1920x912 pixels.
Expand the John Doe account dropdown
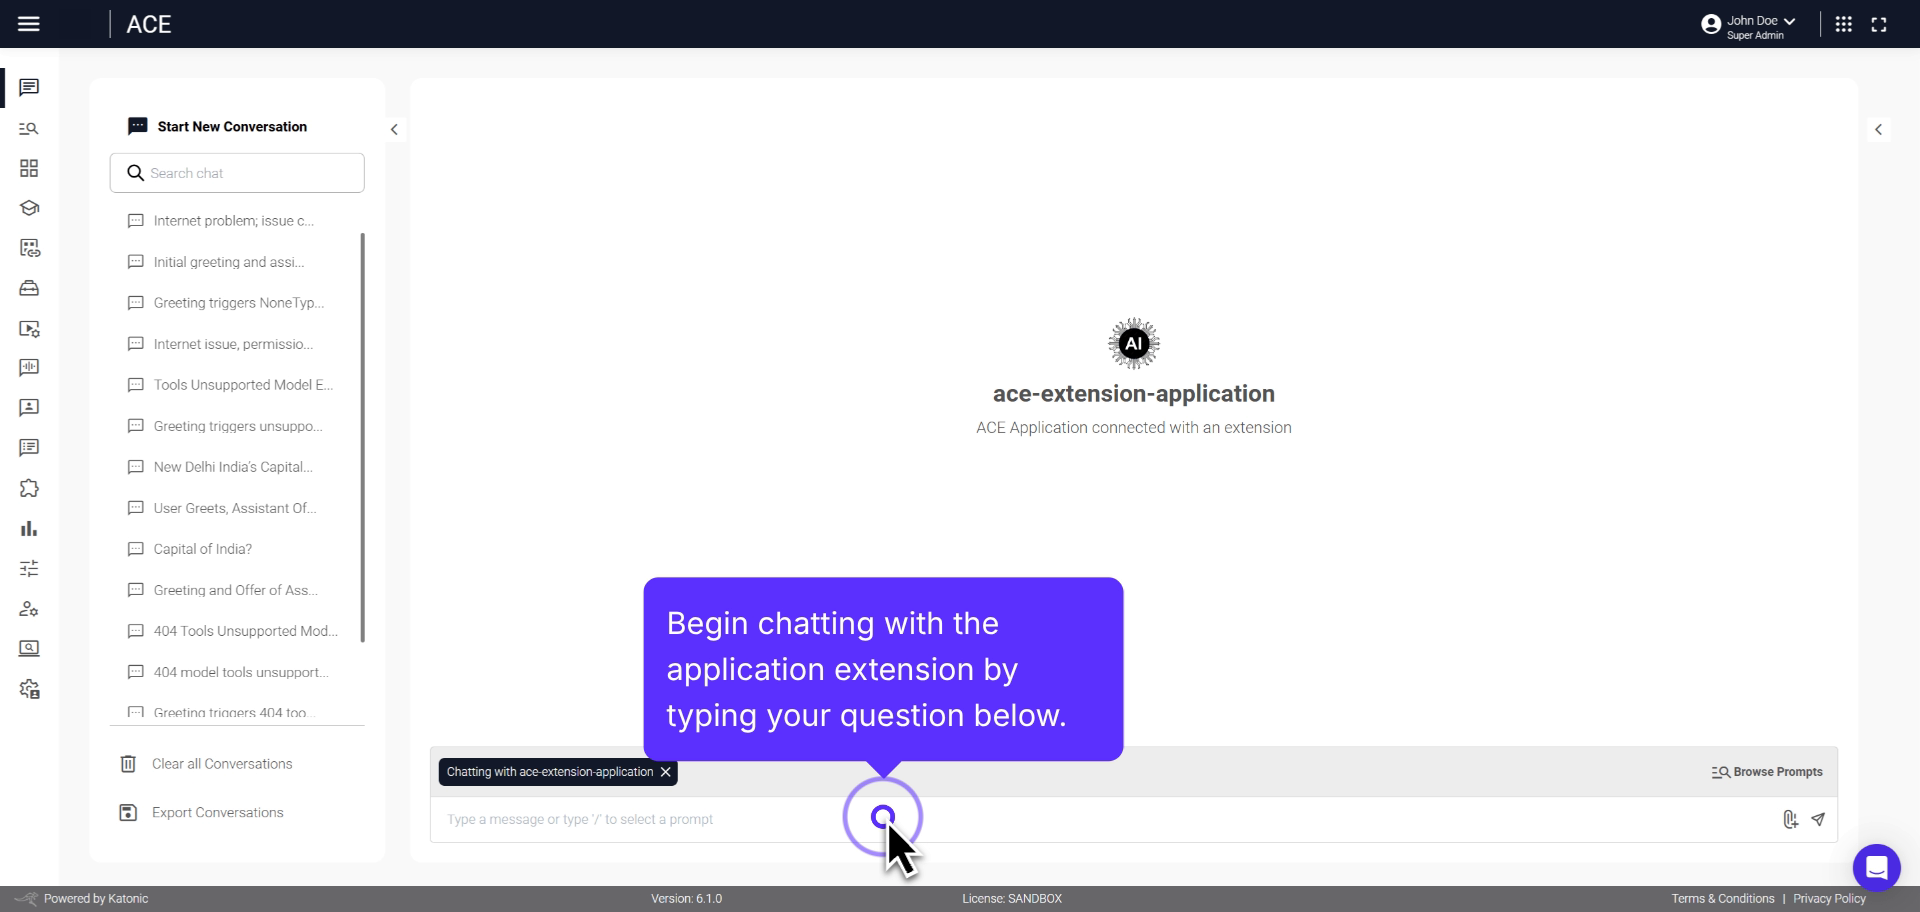pos(1750,21)
